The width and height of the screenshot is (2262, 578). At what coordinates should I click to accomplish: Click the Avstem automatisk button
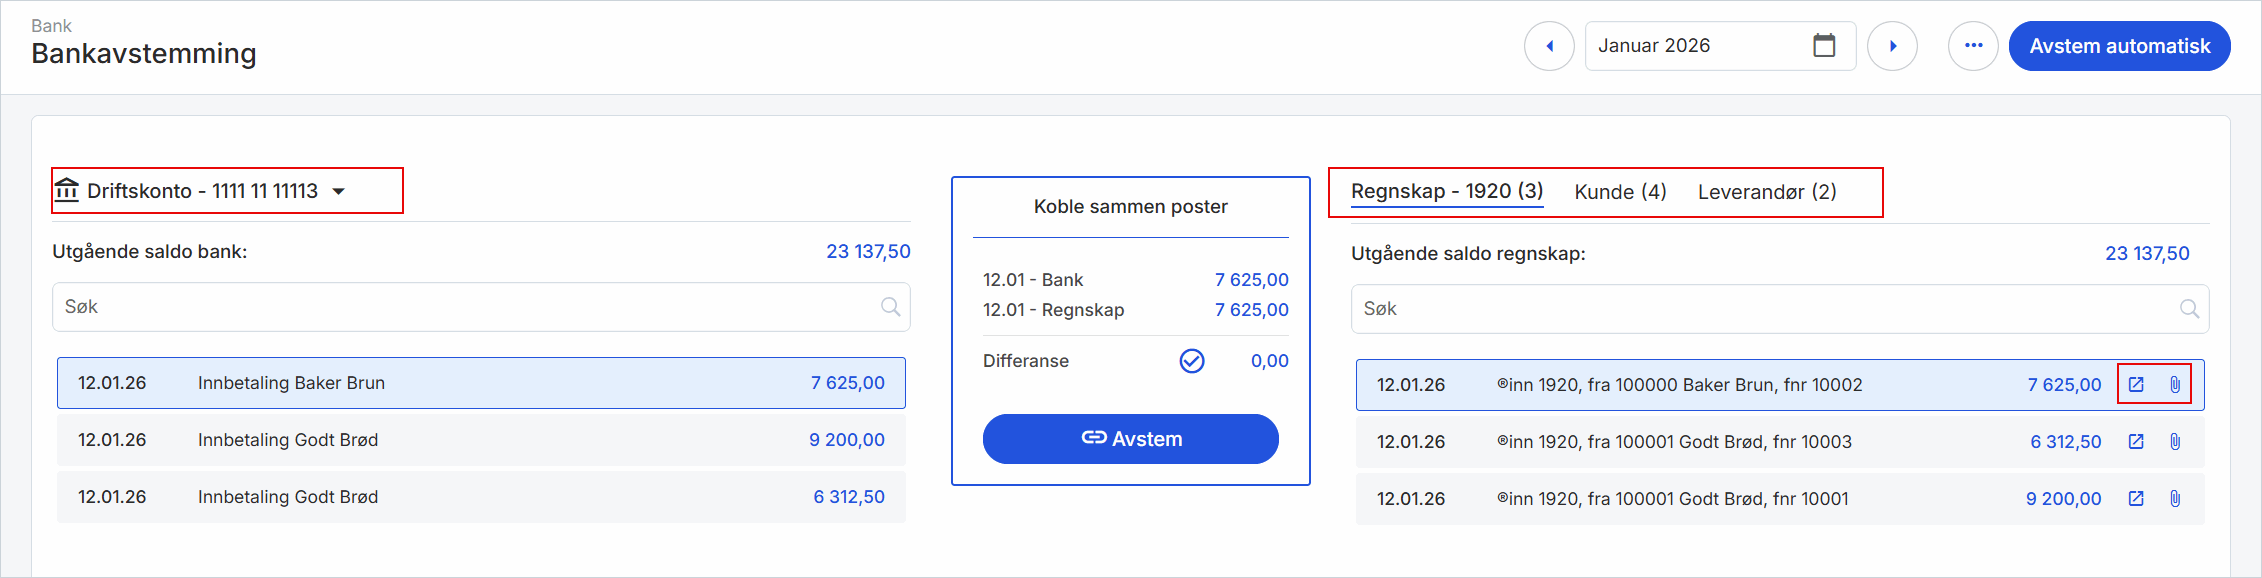[x=2119, y=45]
